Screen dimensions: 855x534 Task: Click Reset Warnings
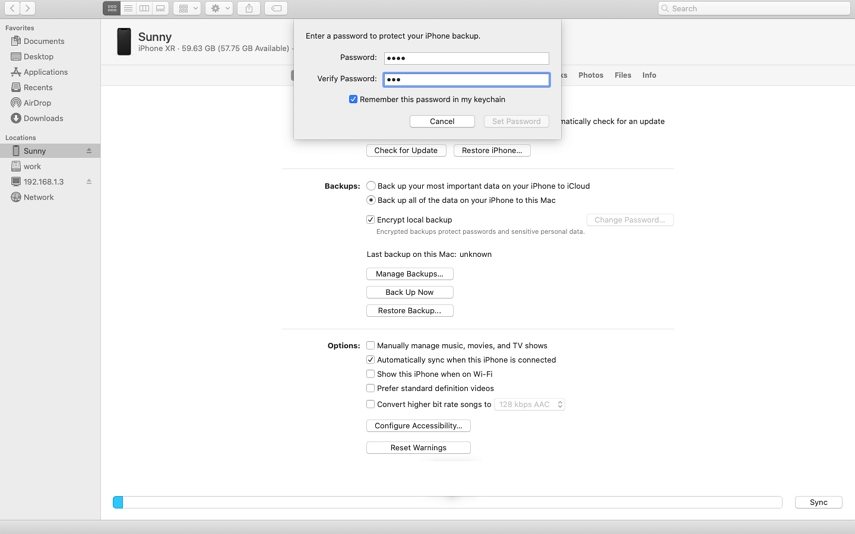[418, 447]
